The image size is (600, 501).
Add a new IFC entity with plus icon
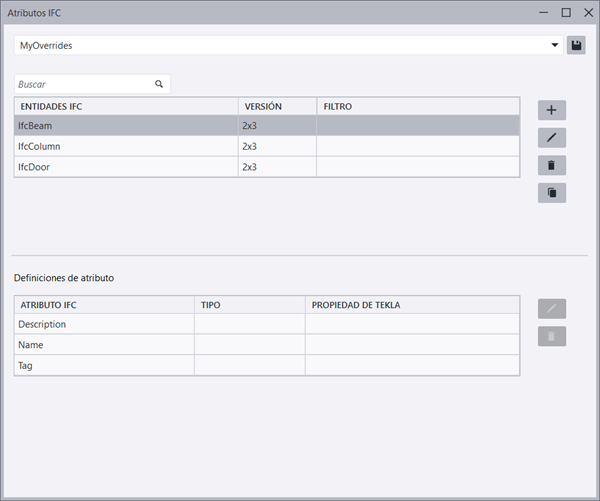pos(551,110)
